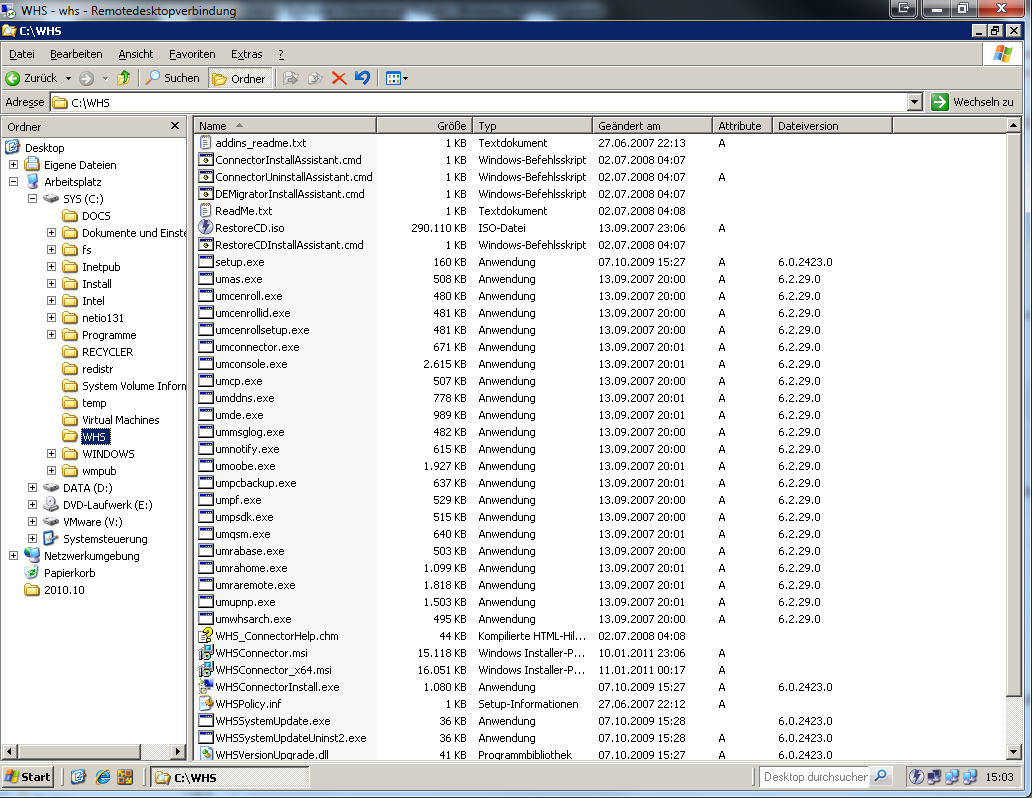Sort by the Größe column header
This screenshot has width=1032, height=798.
pos(425,126)
